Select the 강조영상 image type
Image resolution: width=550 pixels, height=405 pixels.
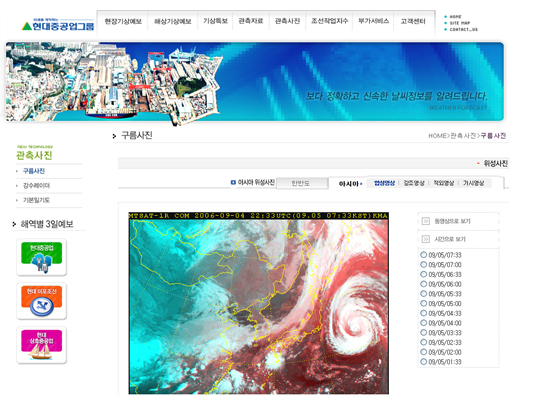click(x=414, y=183)
